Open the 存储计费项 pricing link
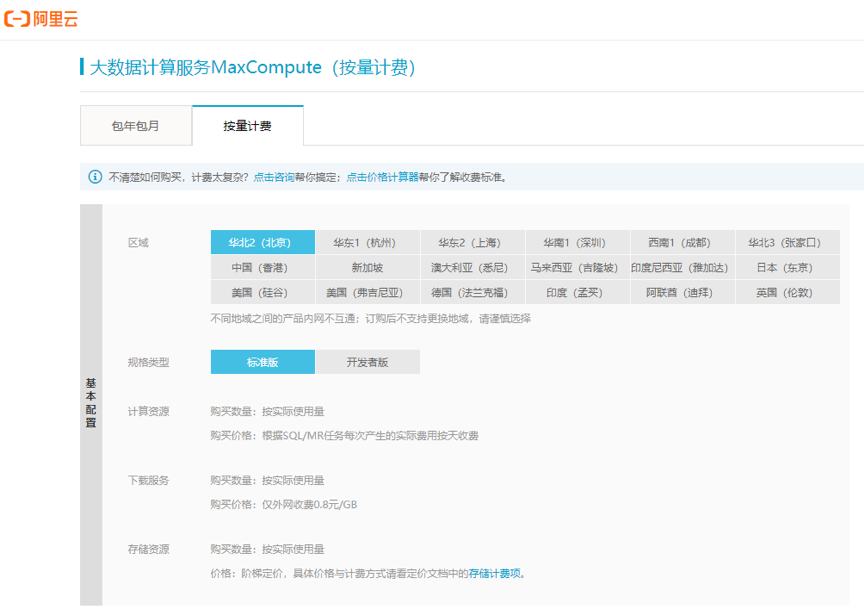Viewport: 864px width, 616px height. [494, 574]
